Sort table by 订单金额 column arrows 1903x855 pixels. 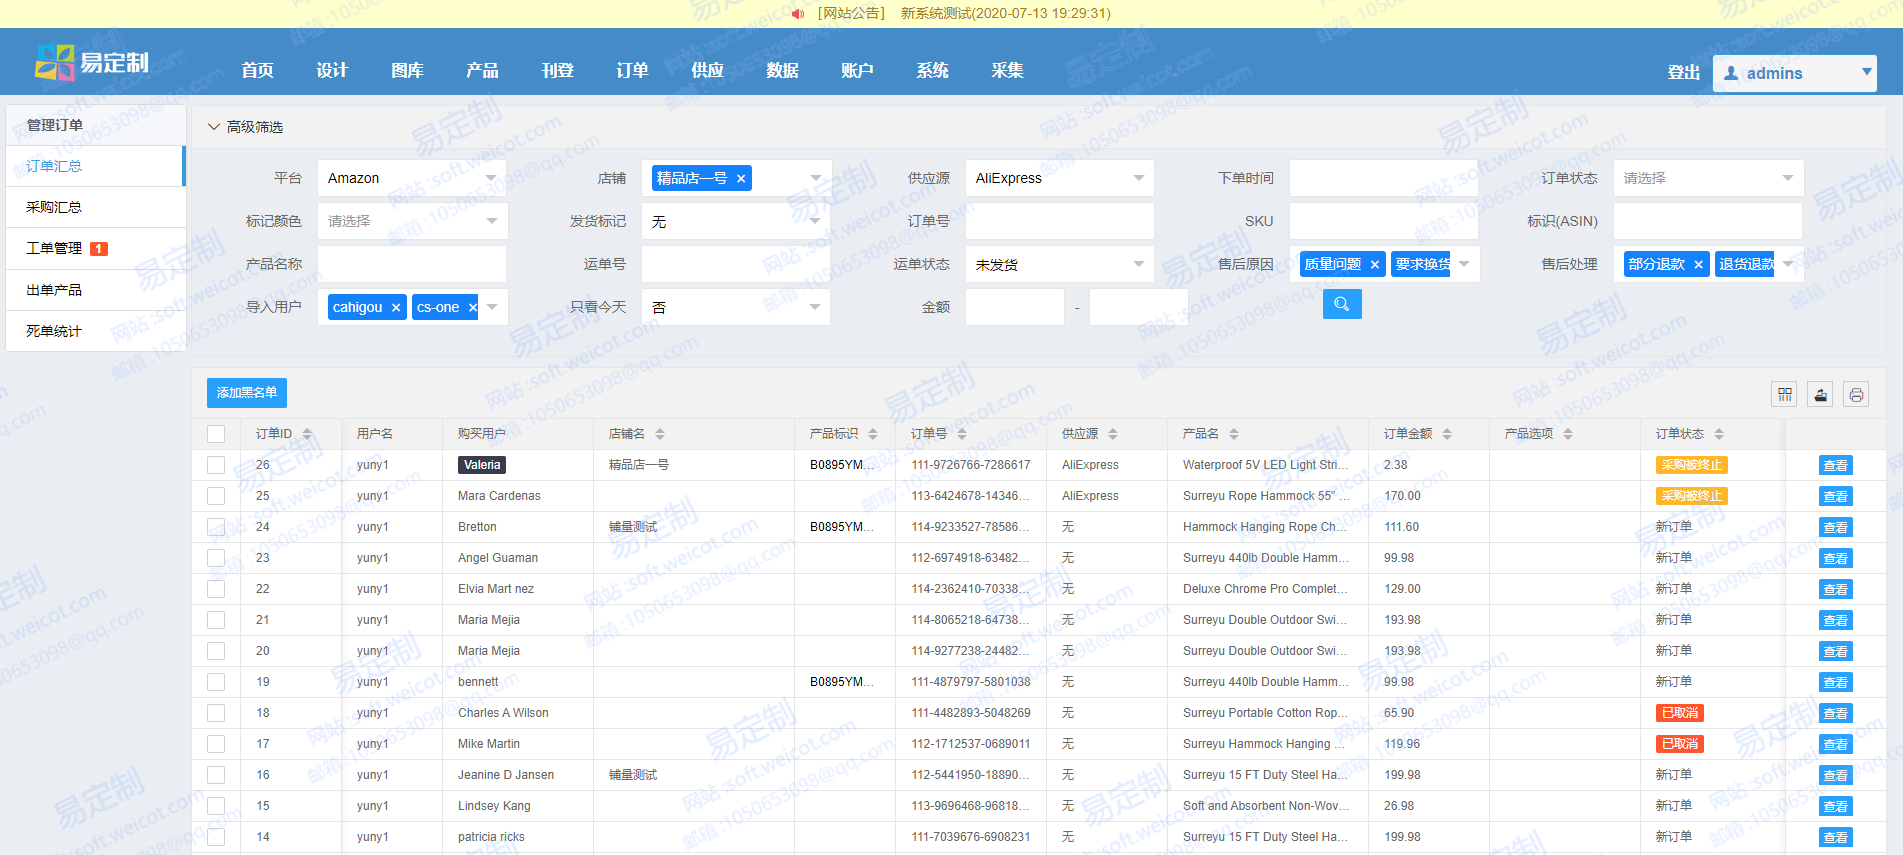tap(1447, 434)
